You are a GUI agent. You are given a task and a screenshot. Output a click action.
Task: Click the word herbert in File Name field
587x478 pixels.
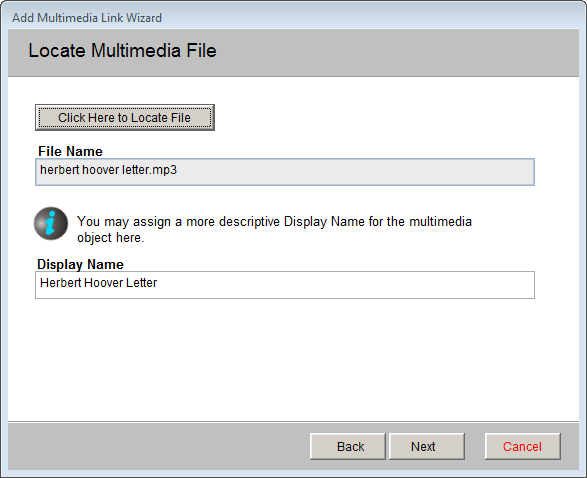[60, 170]
